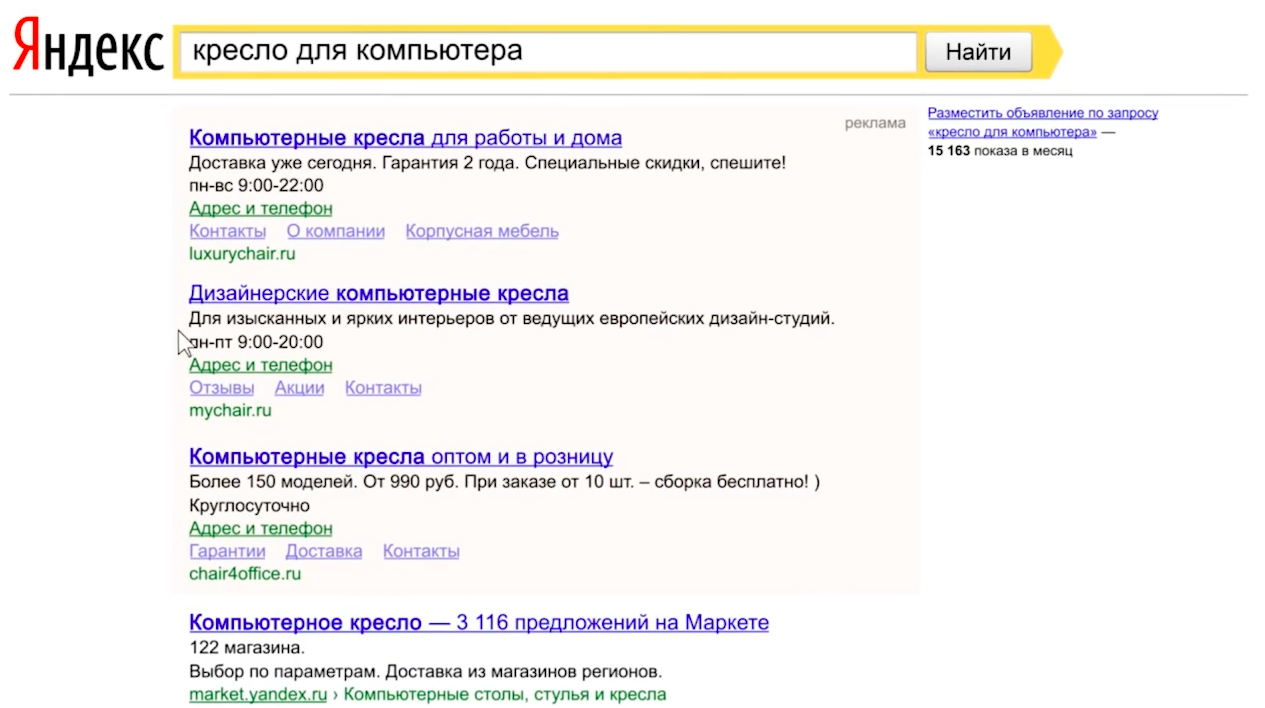Open Отзывы link
The image size is (1265, 708).
pyautogui.click(x=222, y=388)
